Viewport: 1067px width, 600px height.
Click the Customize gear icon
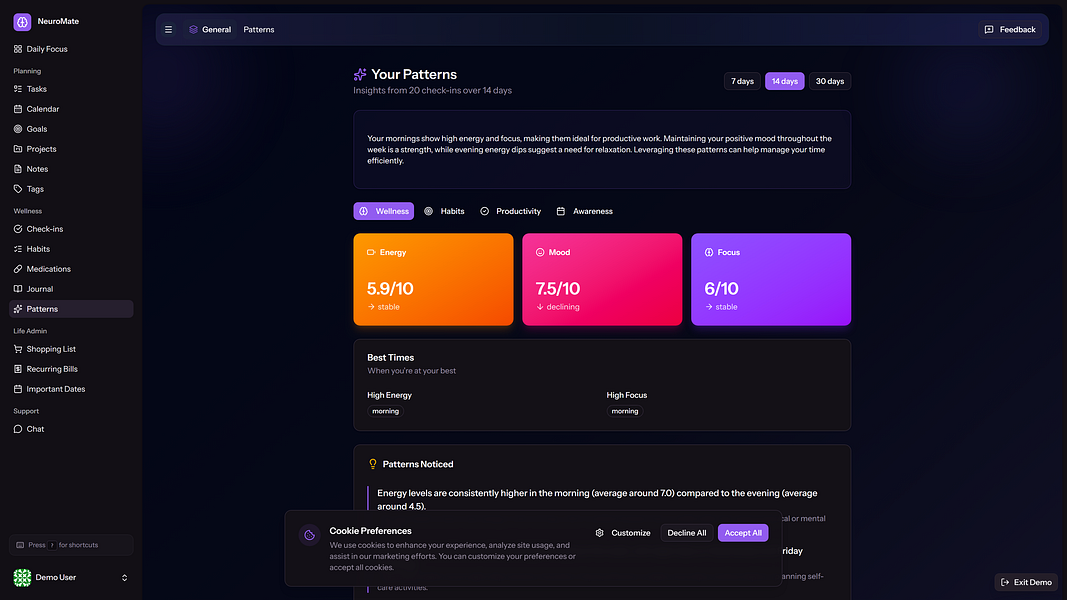pyautogui.click(x=600, y=533)
